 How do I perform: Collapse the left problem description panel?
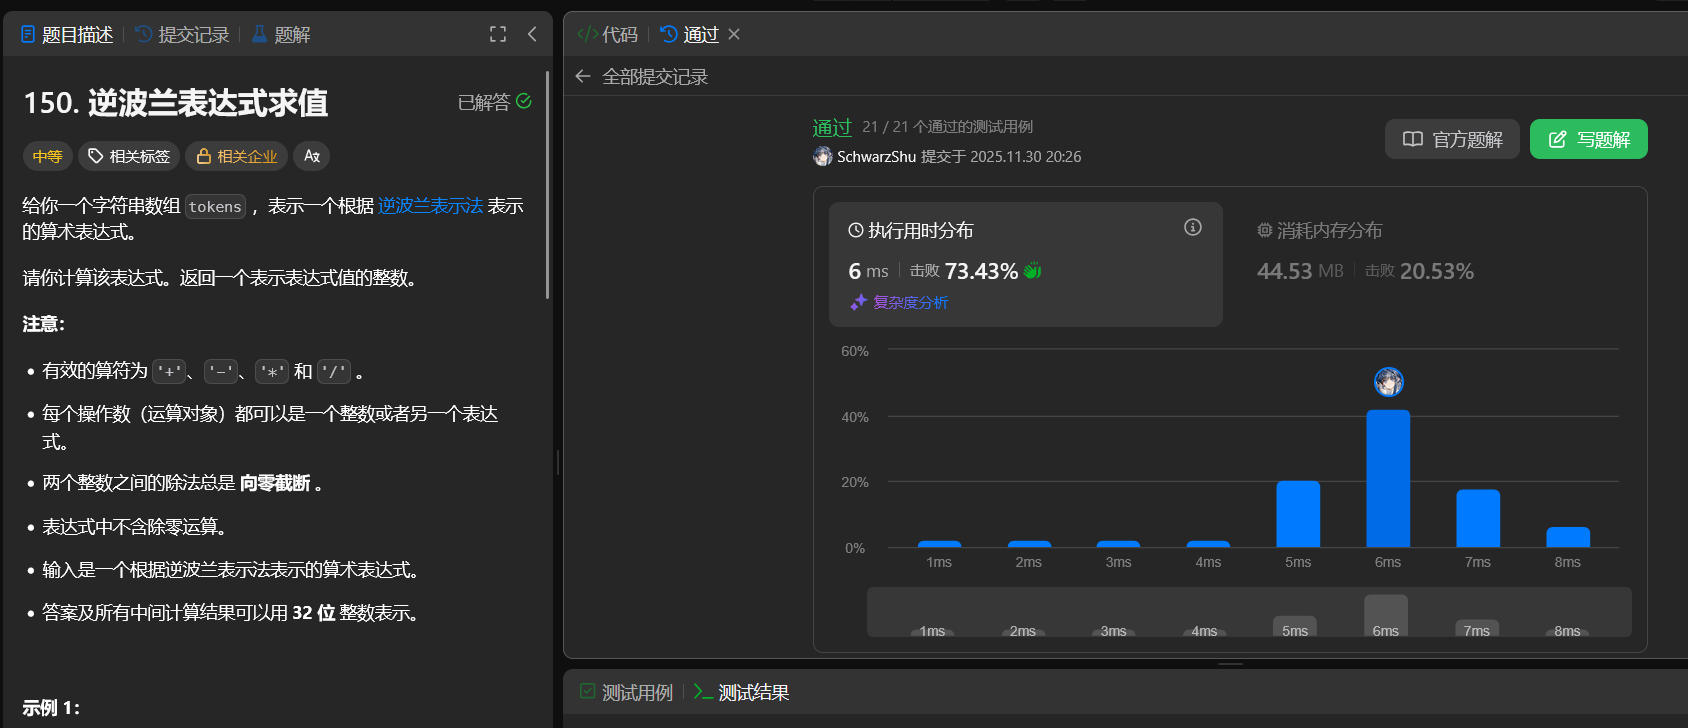pos(532,34)
